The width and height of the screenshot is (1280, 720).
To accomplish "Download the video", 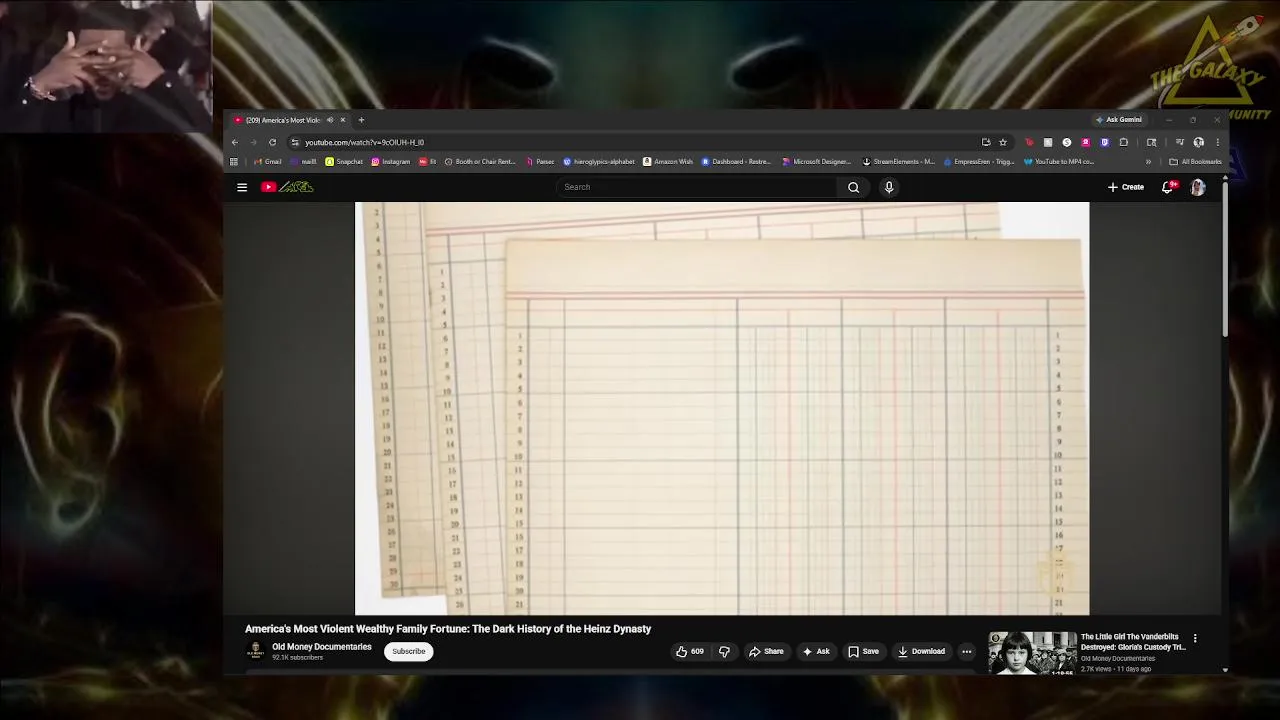I will [921, 652].
